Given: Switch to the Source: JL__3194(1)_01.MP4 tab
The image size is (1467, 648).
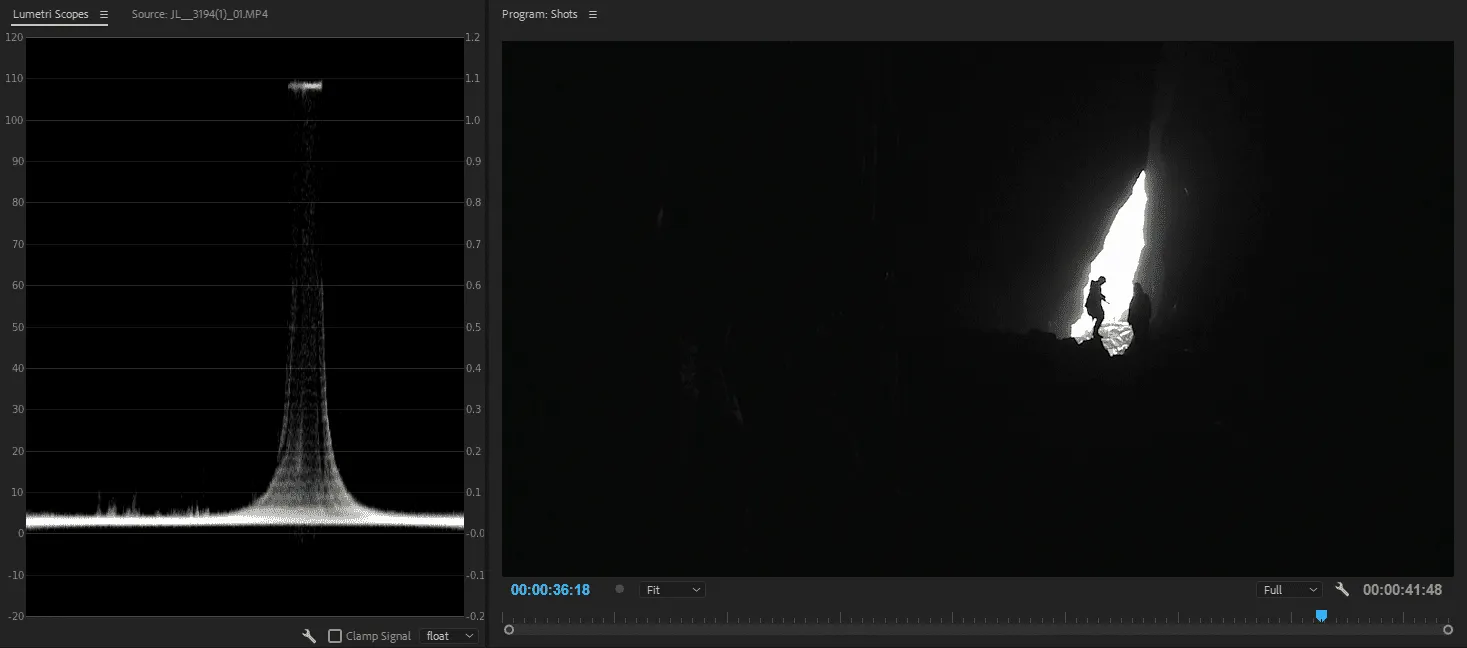Looking at the screenshot, I should point(199,15).
